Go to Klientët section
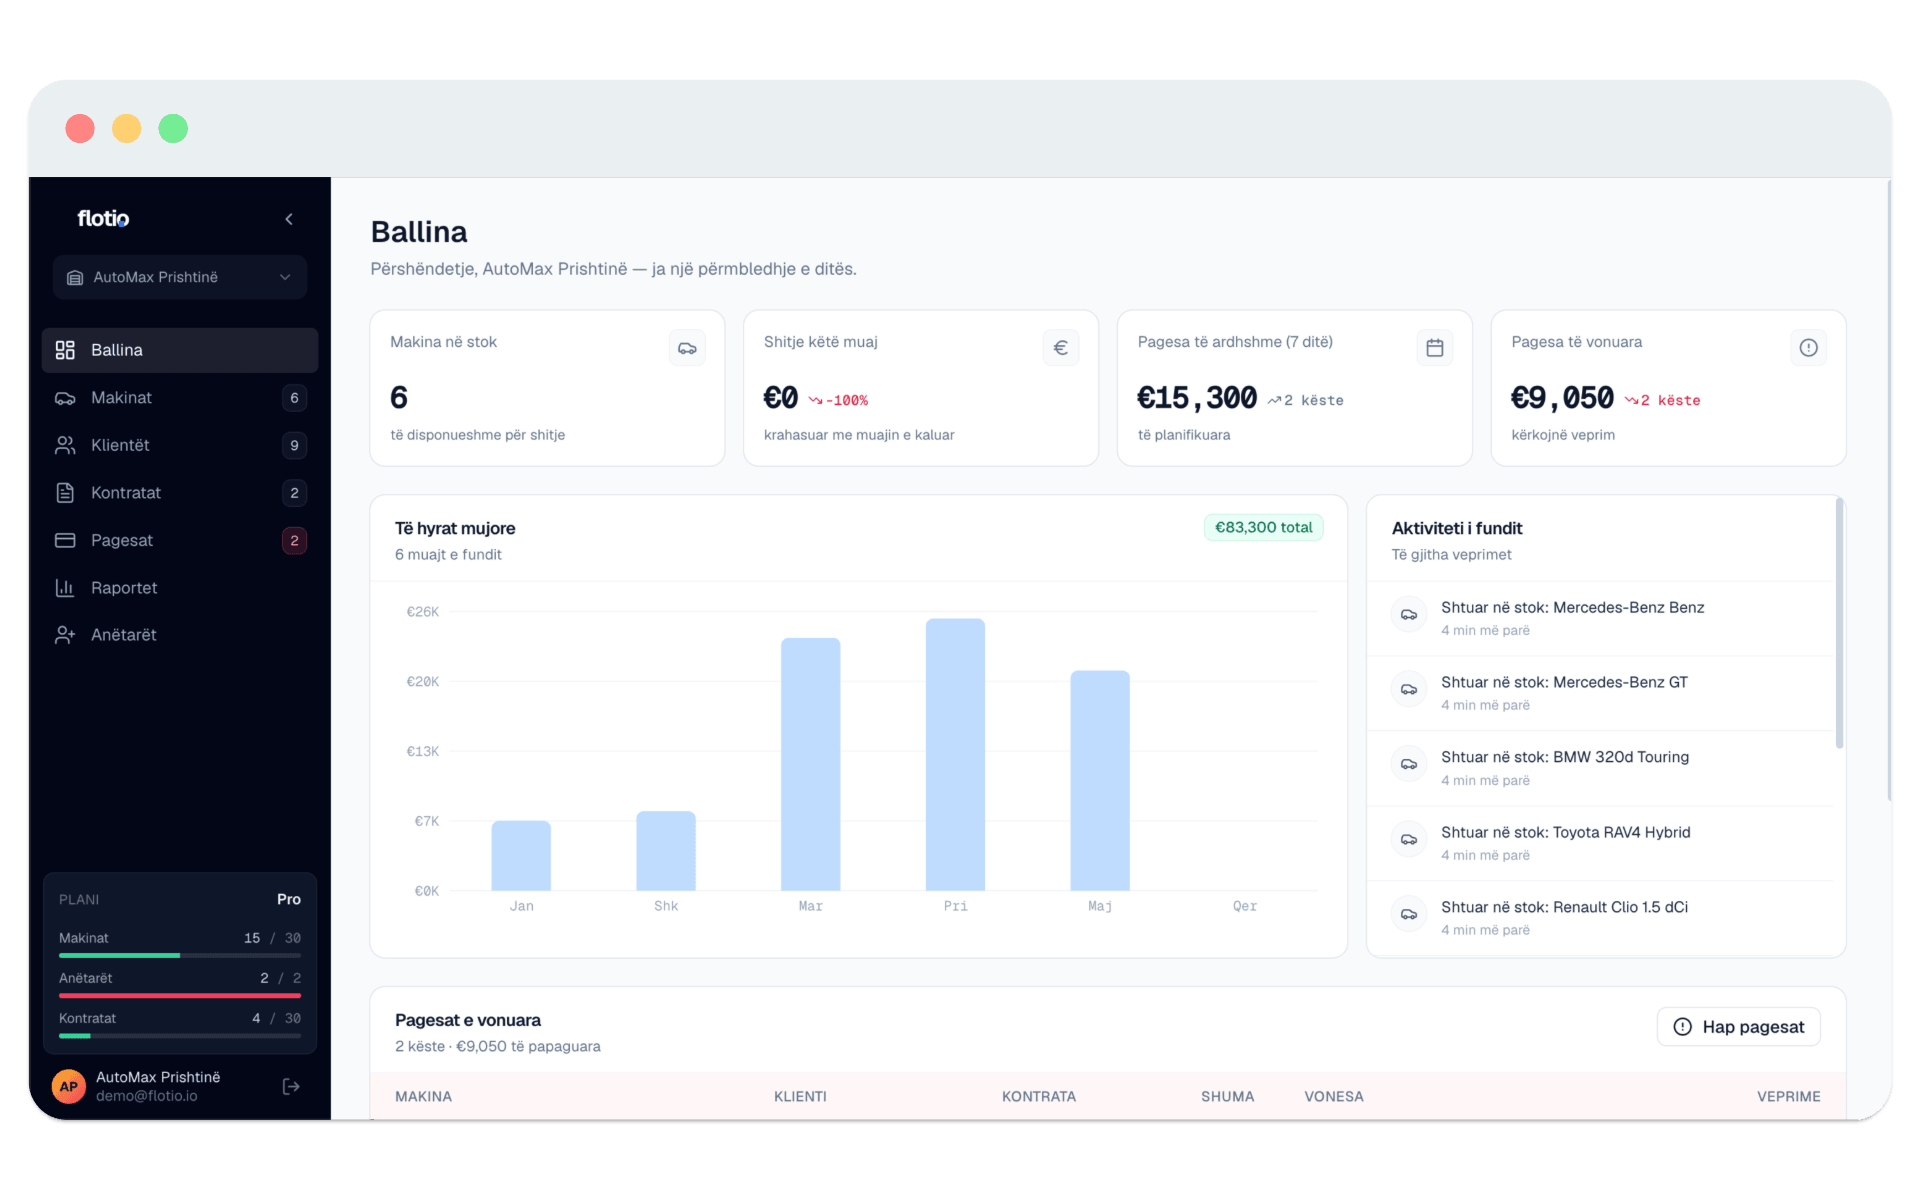This screenshot has width=1920, height=1200. click(180, 445)
